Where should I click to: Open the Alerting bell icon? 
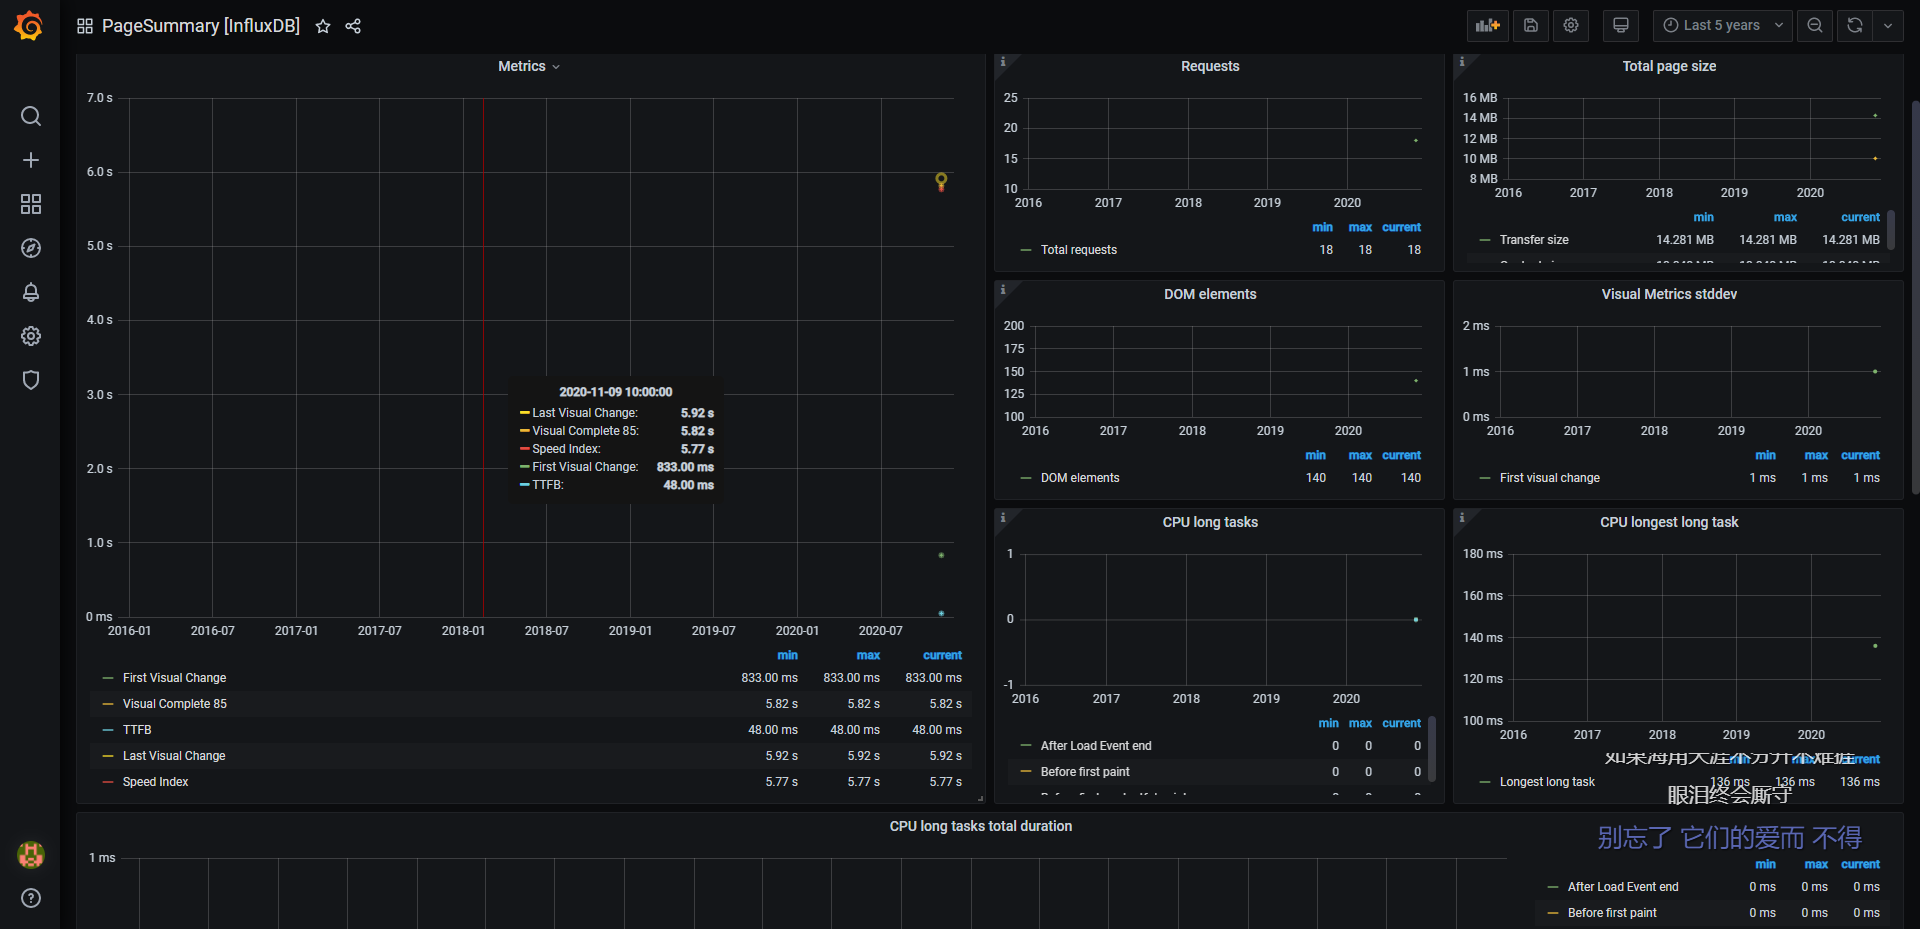[31, 292]
